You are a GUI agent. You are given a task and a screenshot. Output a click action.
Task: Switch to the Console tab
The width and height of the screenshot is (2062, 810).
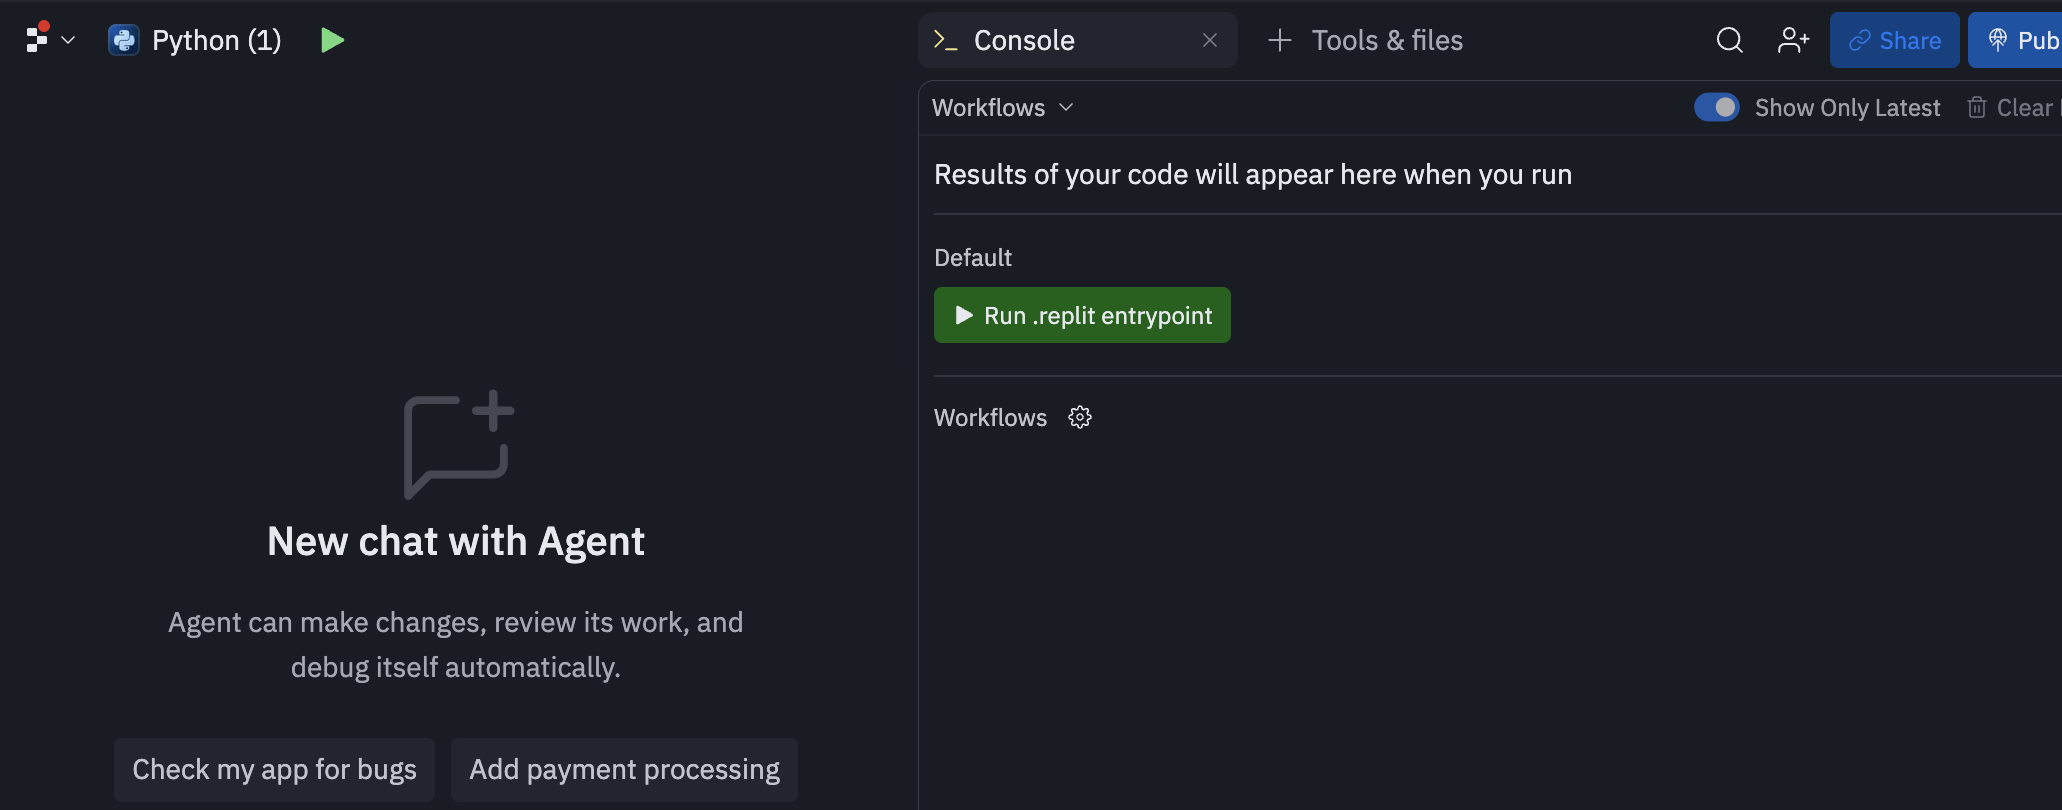[1023, 40]
